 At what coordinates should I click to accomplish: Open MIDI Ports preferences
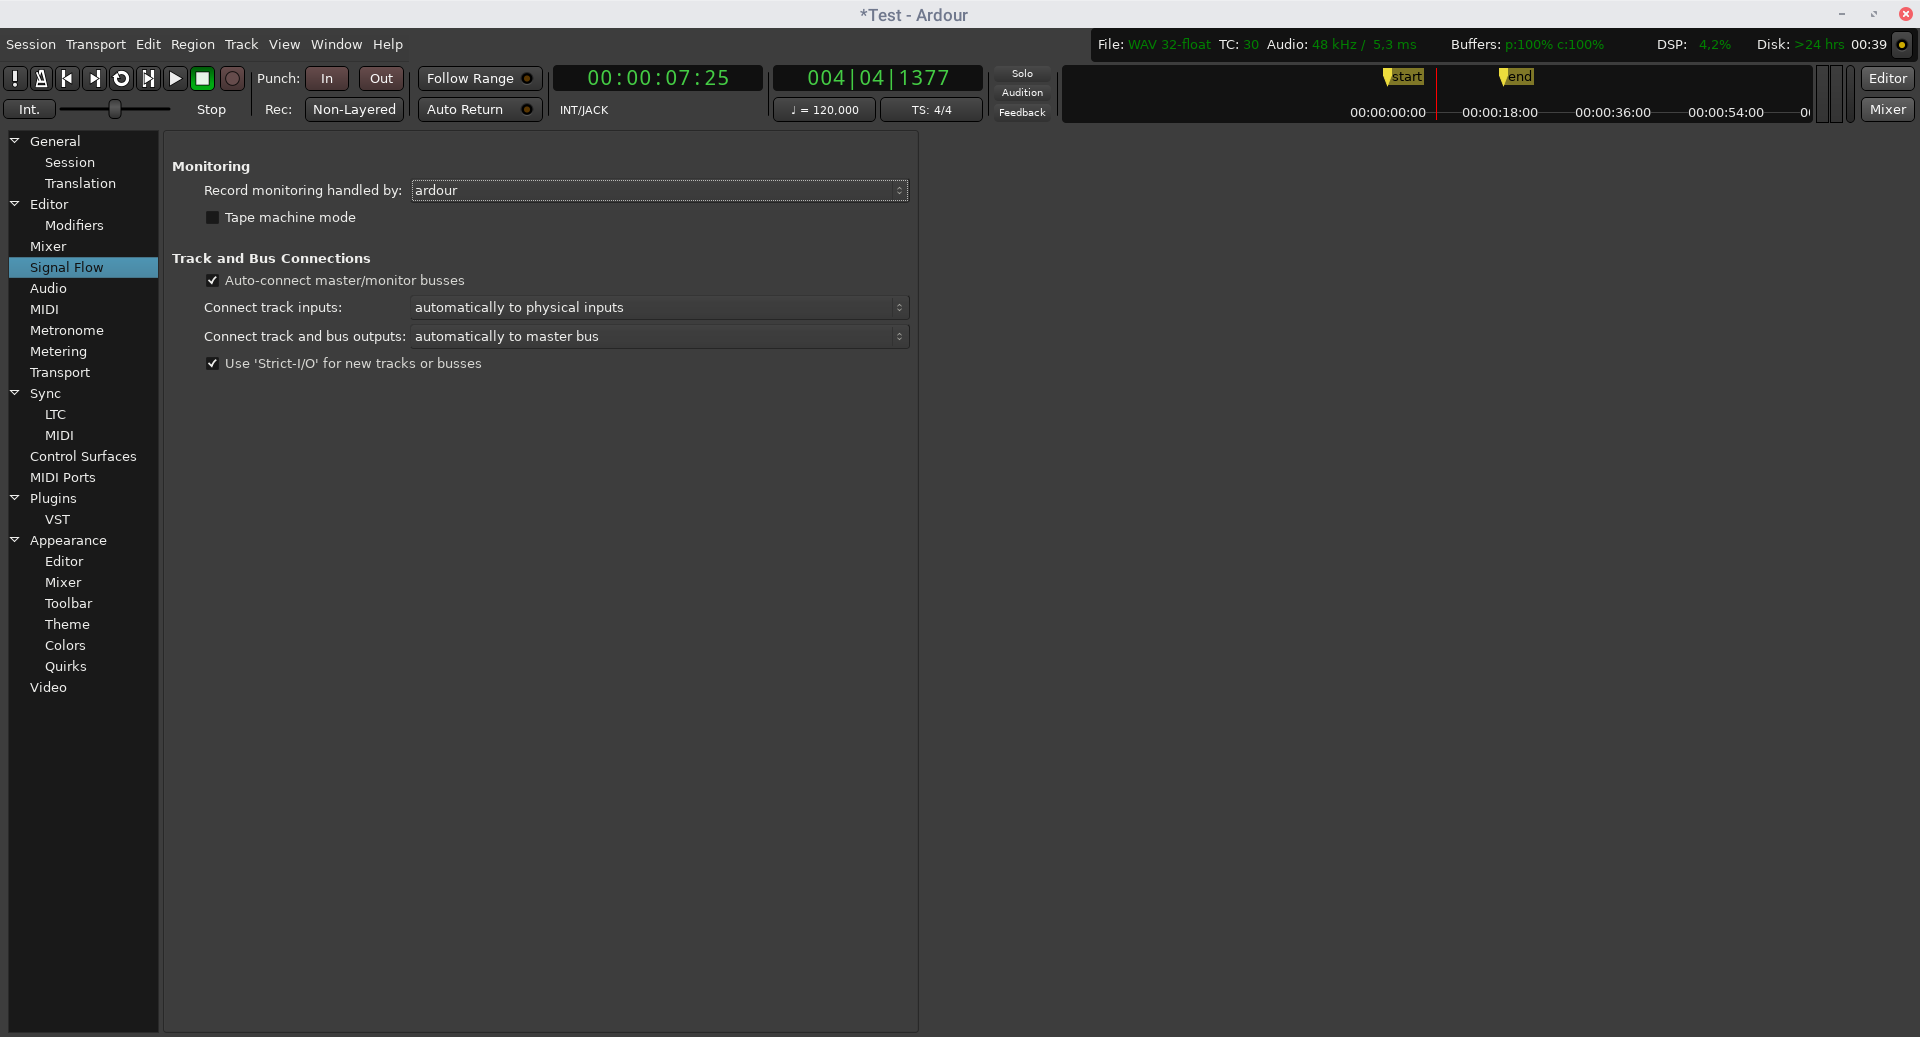coord(63,477)
